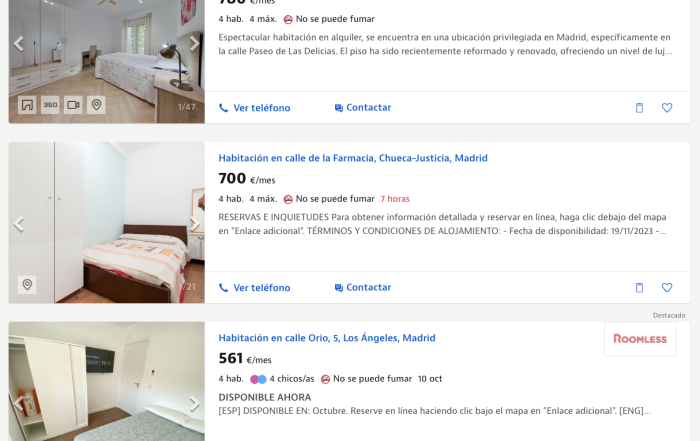This screenshot has height=441, width=700.
Task: Open the Roomless agency logo
Action: click(640, 339)
